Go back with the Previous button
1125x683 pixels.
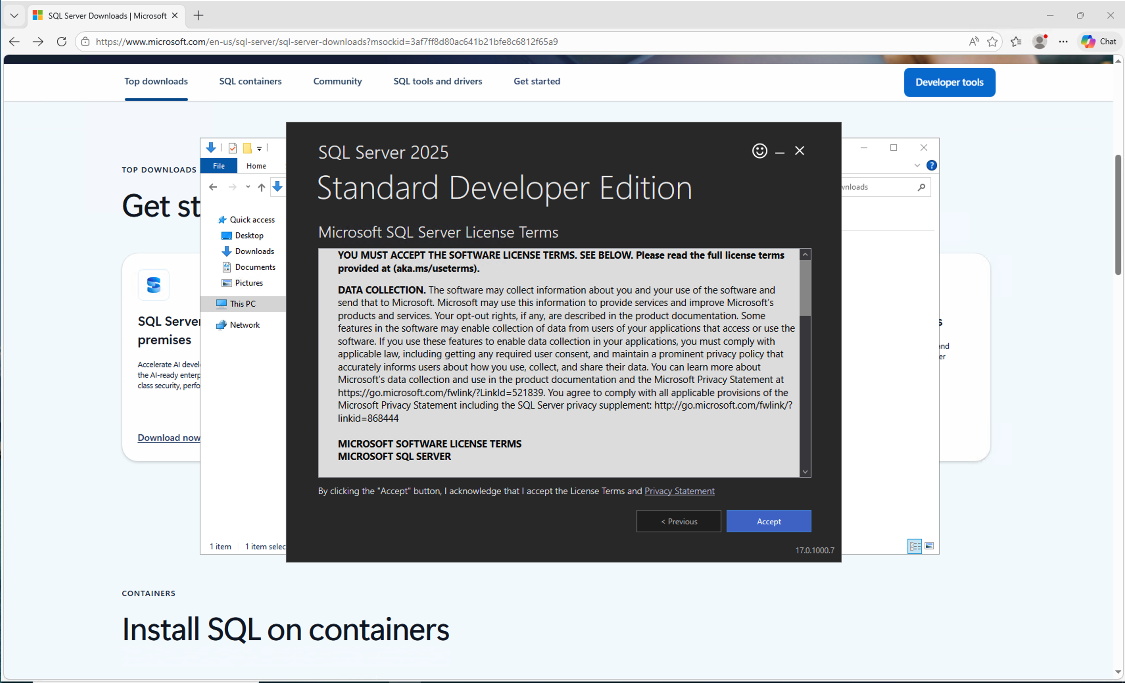tap(678, 522)
